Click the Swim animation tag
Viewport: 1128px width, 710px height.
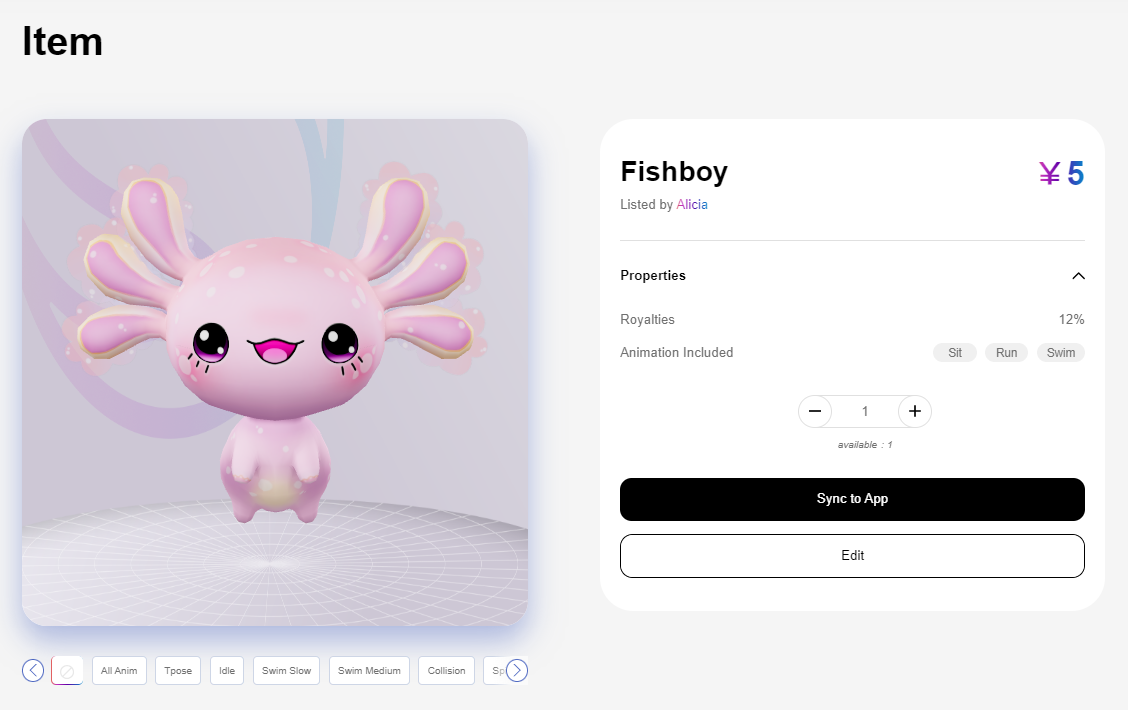[x=1061, y=353]
